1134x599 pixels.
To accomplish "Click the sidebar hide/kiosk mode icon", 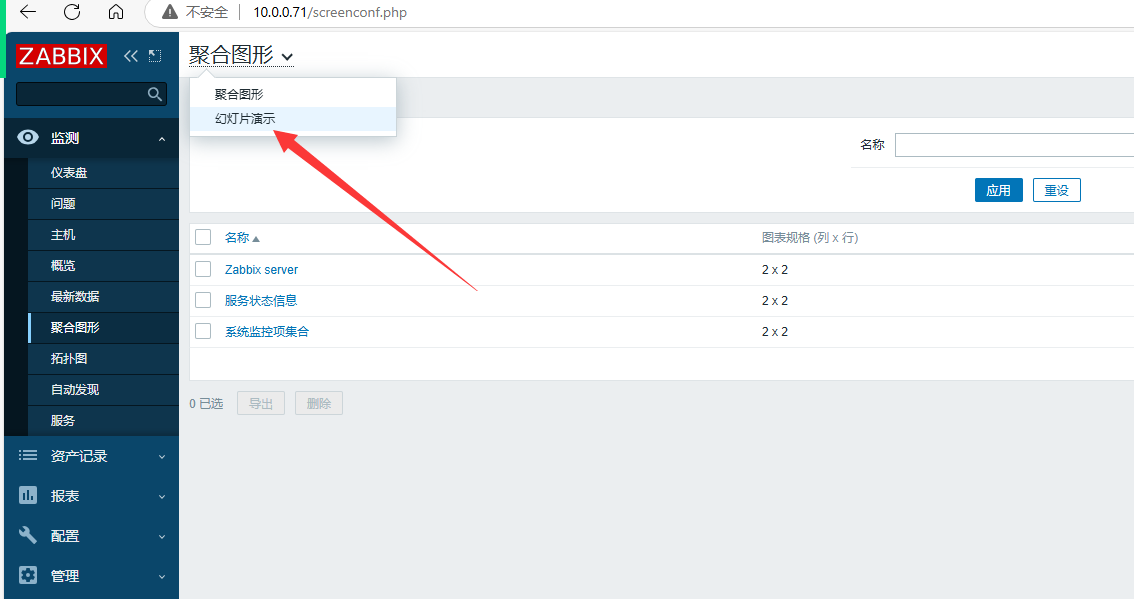I will pos(155,56).
